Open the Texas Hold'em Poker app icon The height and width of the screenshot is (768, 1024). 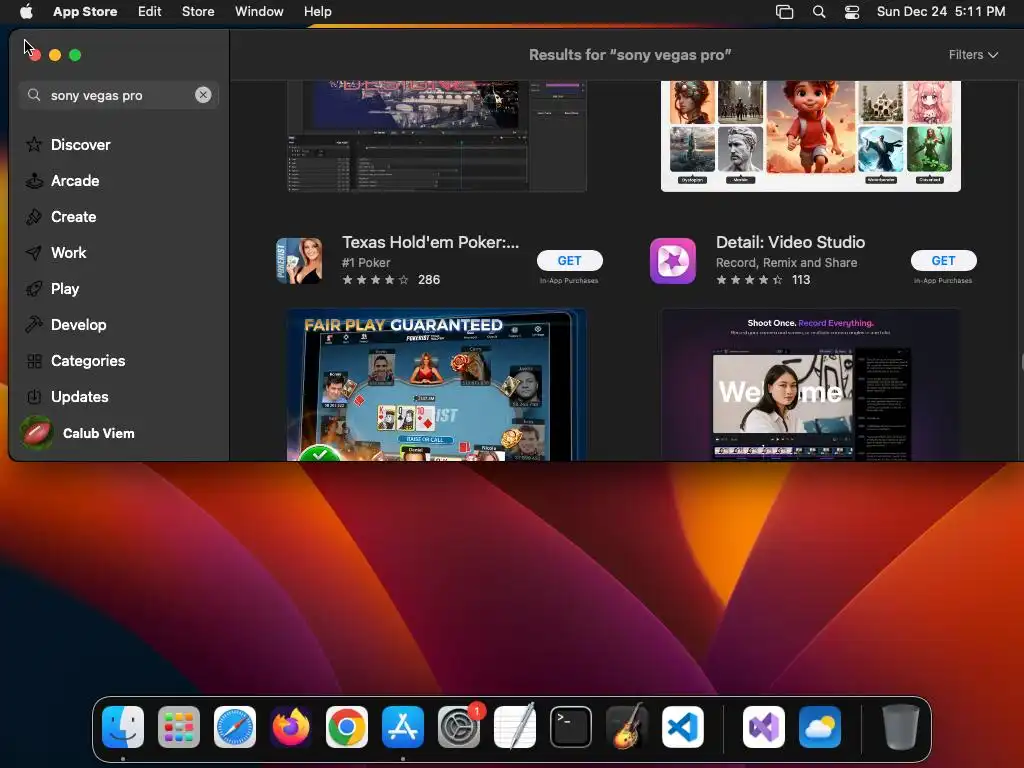[299, 261]
